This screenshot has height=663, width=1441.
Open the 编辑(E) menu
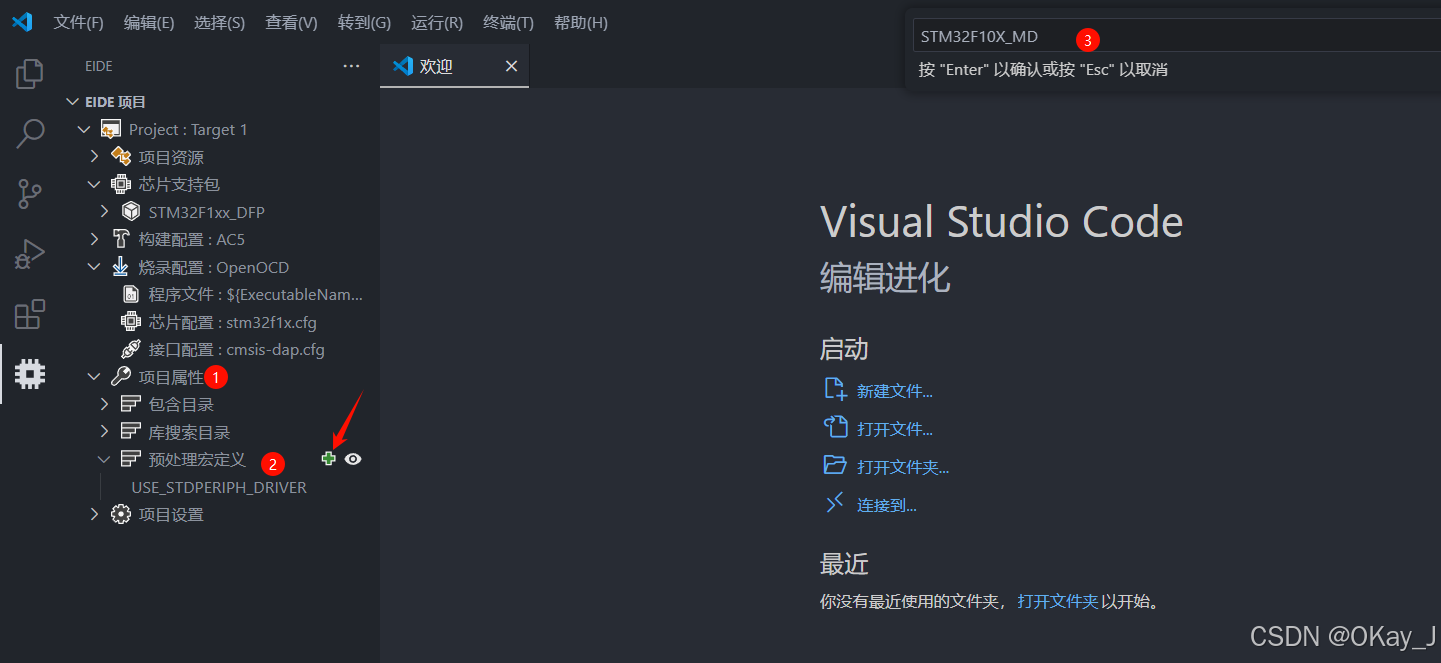pyautogui.click(x=149, y=22)
